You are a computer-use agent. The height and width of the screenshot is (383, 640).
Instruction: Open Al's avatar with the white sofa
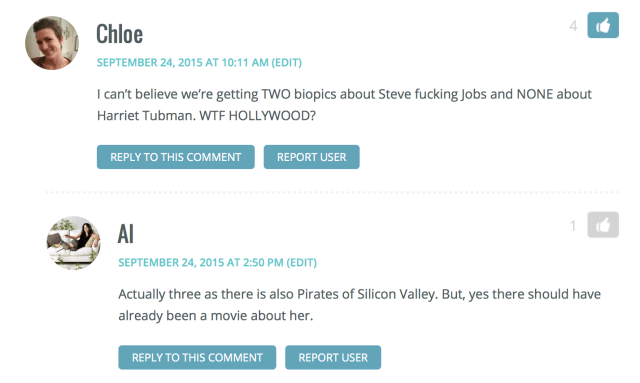[73, 243]
